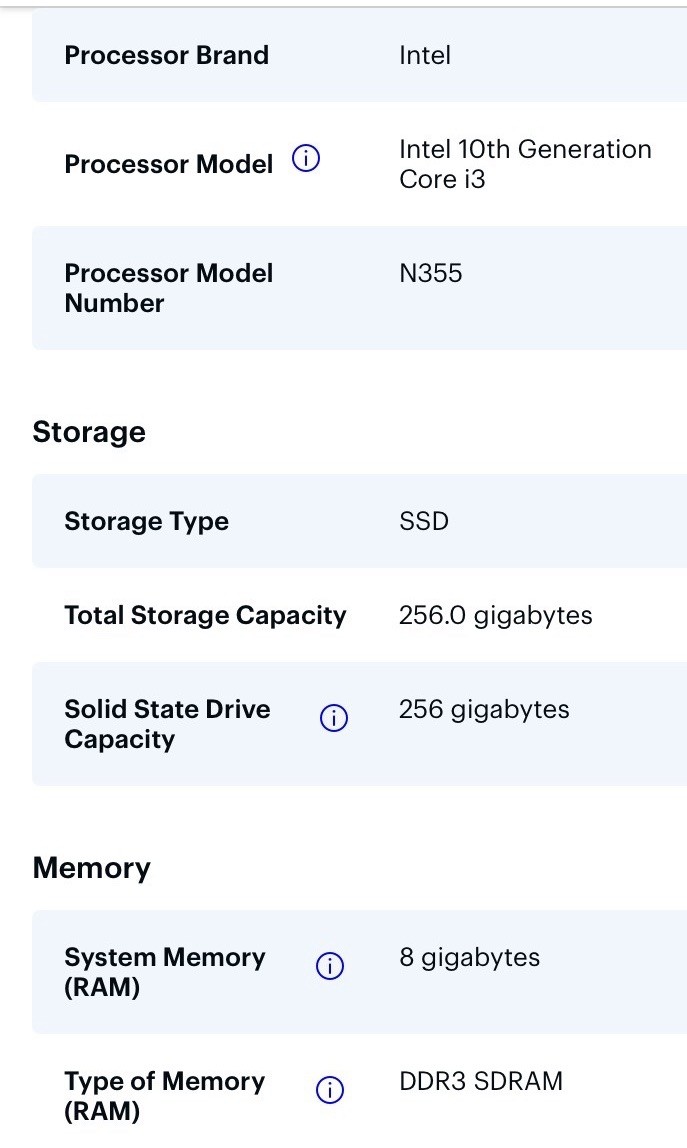Click the Solid State Drive Capacity label
The height and width of the screenshot is (1148, 687).
coord(167,724)
